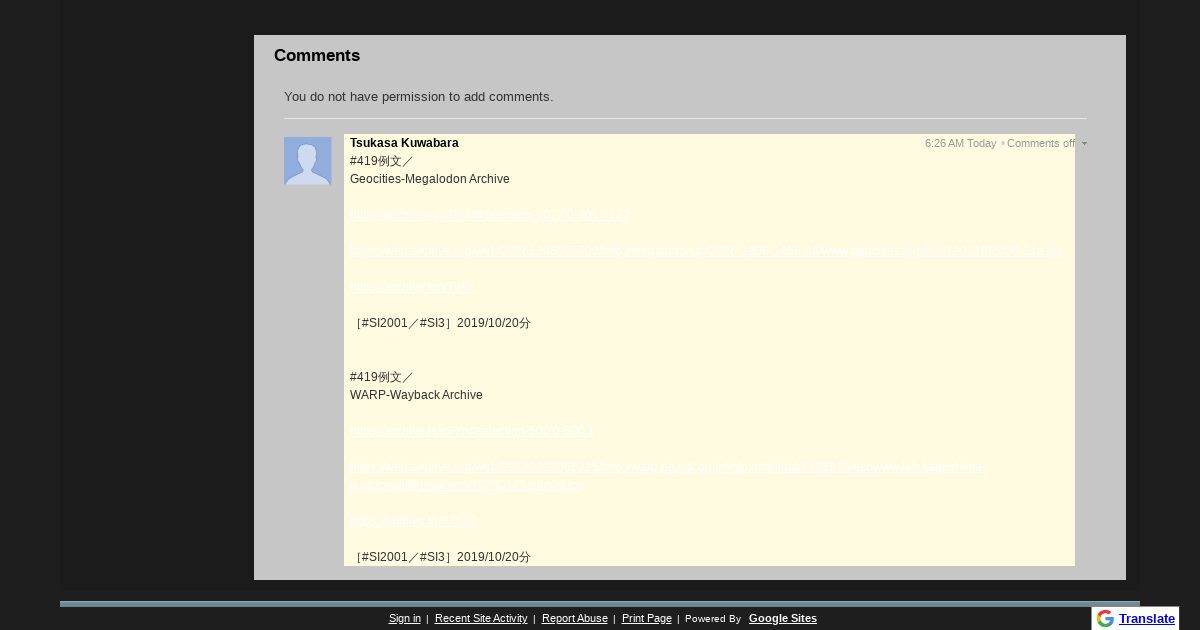
Task: Visit the Google Sites link
Action: [x=783, y=618]
